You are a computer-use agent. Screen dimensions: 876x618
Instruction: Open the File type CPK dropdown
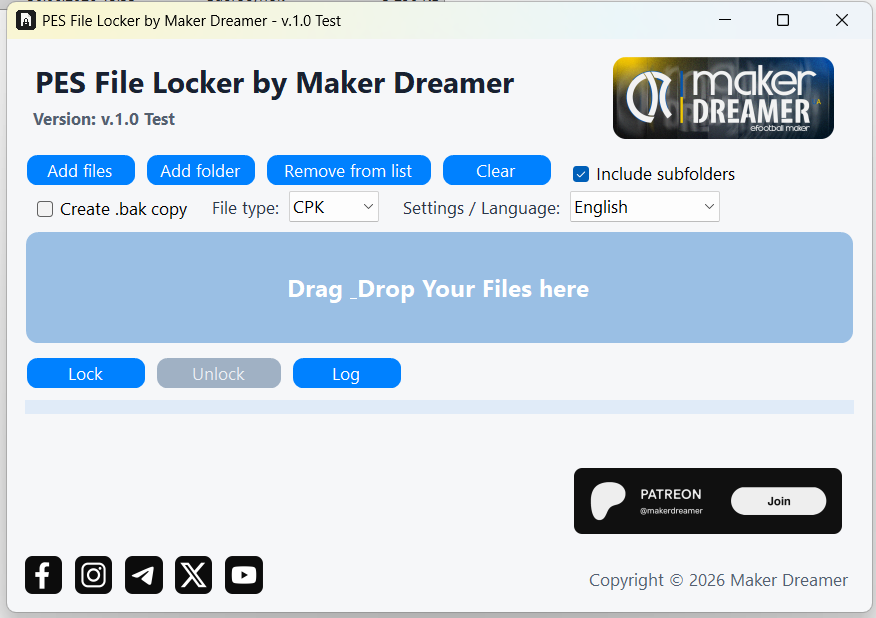point(334,207)
